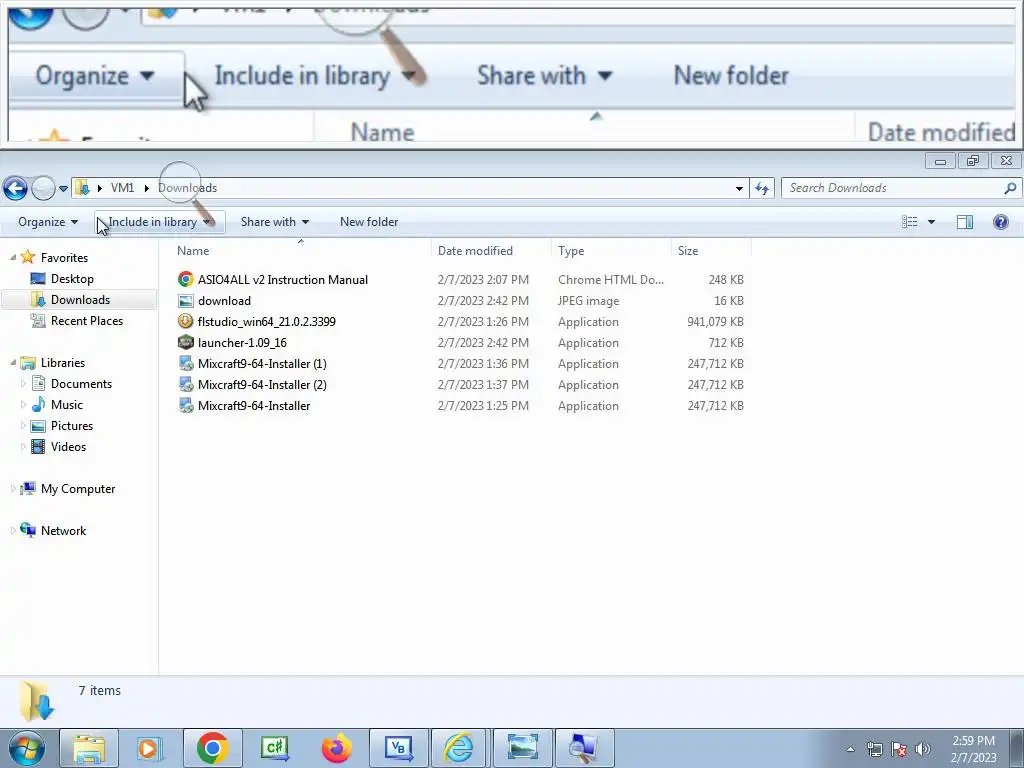1024x768 pixels.
Task: Toggle the preview pane
Action: 965,222
